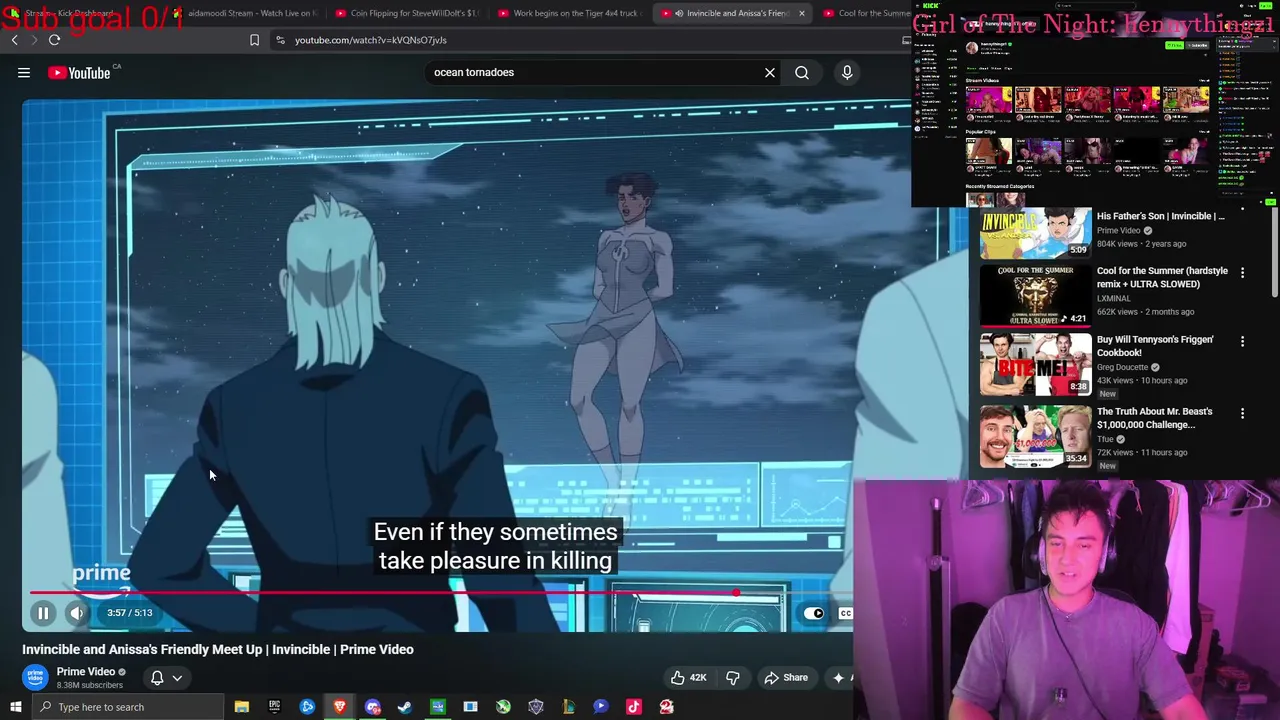Run search with magnifier button
1280x720 pixels.
coord(802,72)
